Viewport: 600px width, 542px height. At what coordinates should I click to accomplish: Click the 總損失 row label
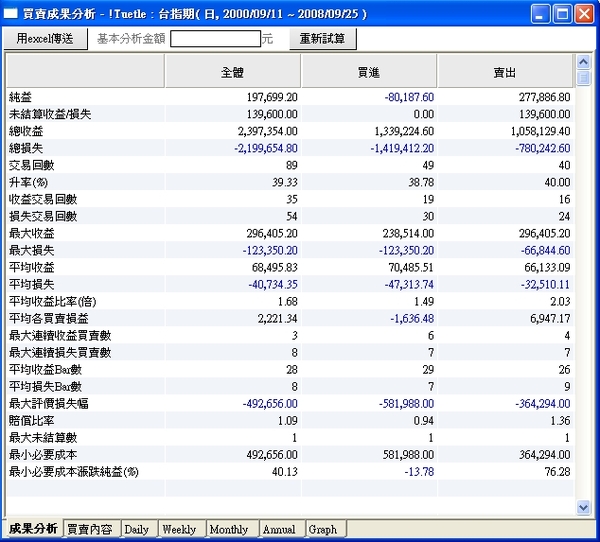coord(26,148)
